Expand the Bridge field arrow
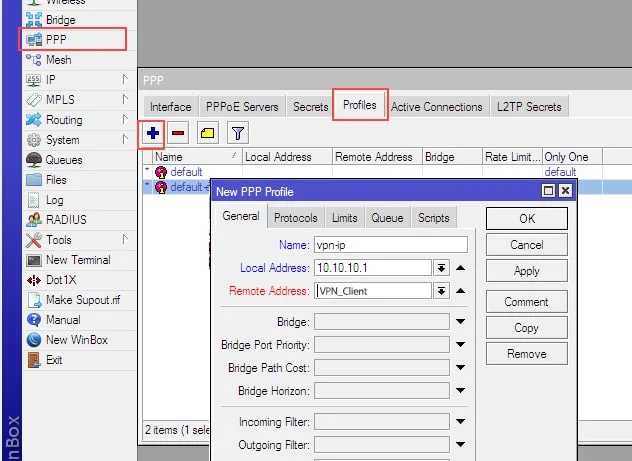Image resolution: width=632 pixels, height=461 pixels. coord(460,321)
